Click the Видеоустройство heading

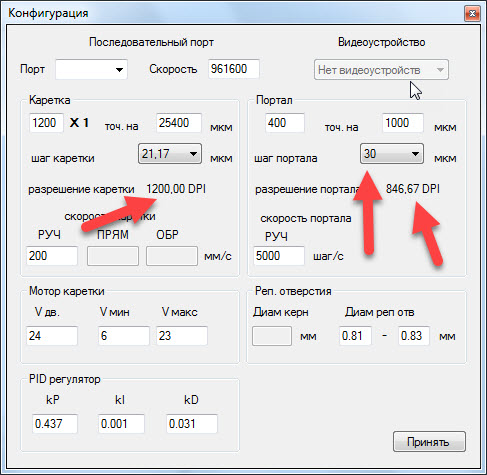(x=381, y=42)
